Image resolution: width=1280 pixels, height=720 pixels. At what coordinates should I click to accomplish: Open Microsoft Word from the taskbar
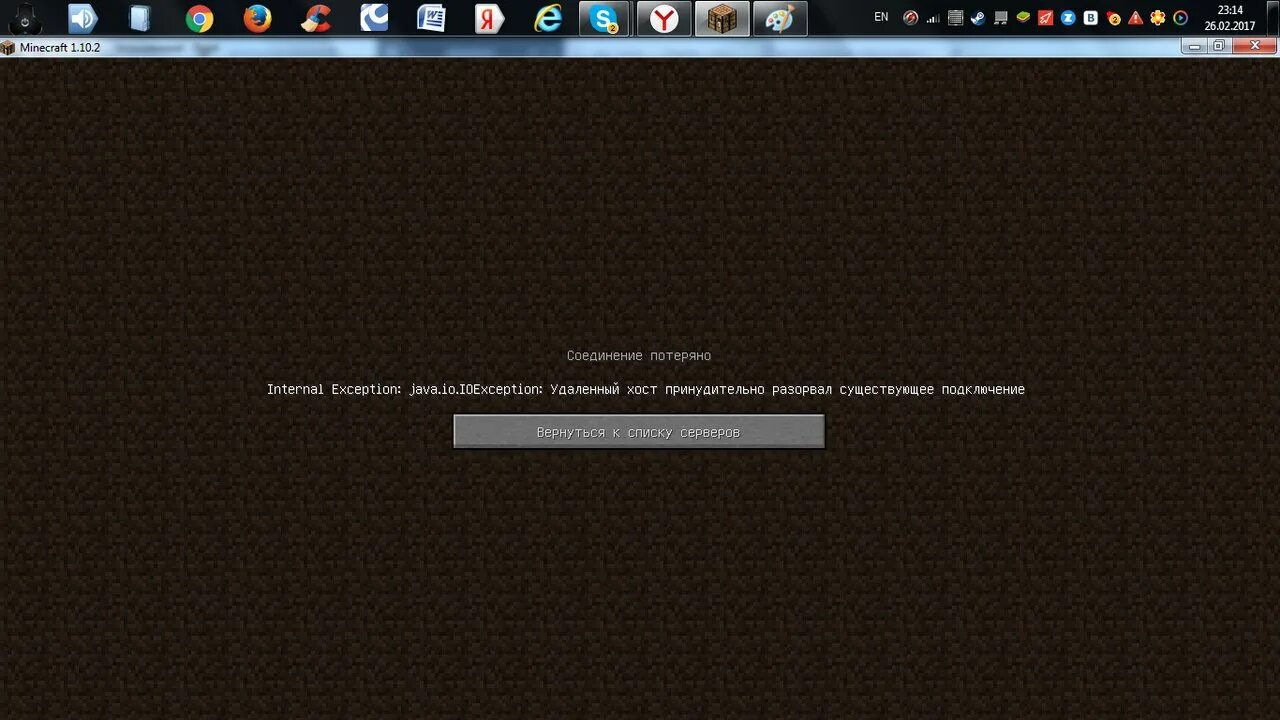(x=431, y=18)
